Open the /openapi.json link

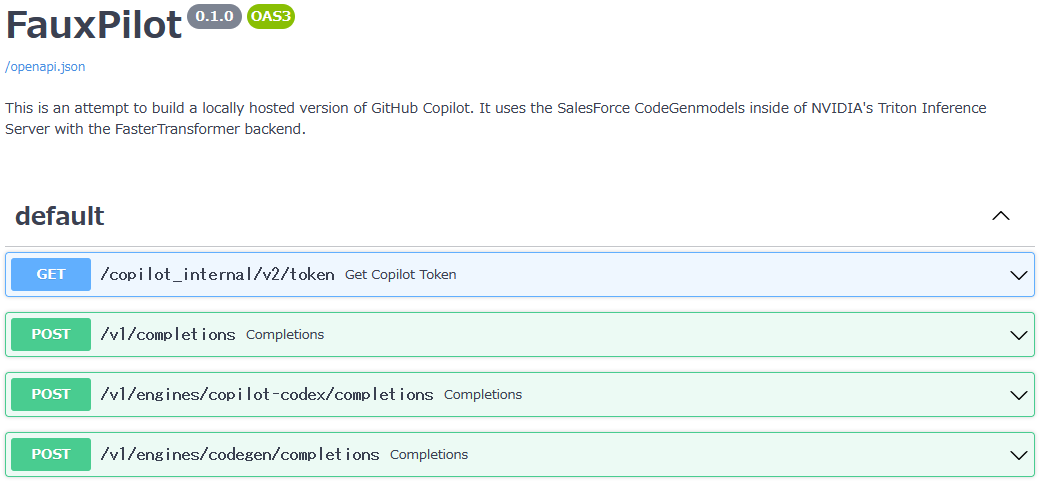click(x=45, y=67)
